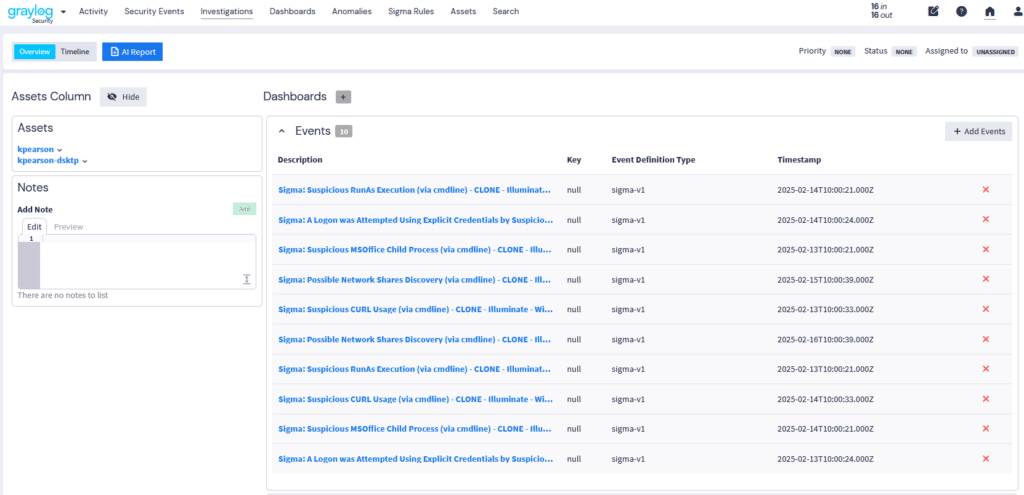Screen dimensions: 1024x495
Task: Hide the Assets Column
Action: 123,97
